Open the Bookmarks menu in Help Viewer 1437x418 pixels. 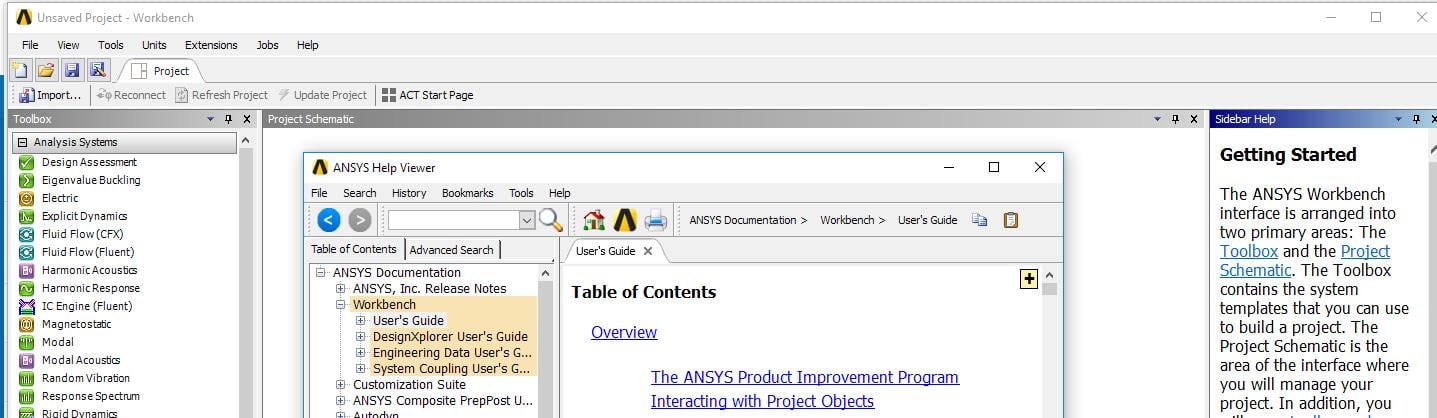468,193
